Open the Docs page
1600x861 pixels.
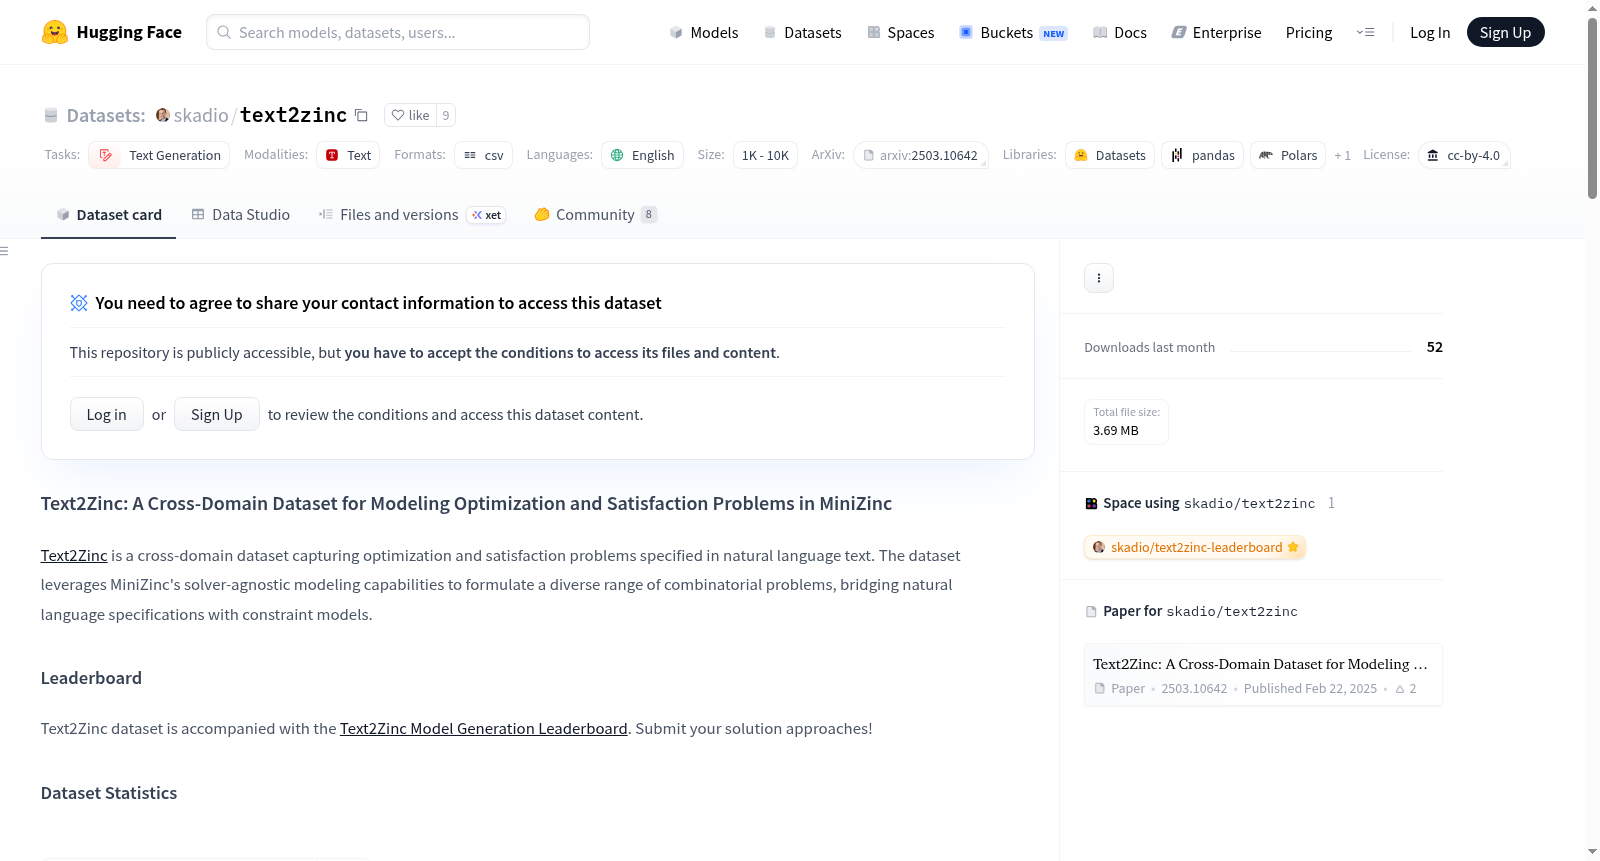pyautogui.click(x=1120, y=32)
